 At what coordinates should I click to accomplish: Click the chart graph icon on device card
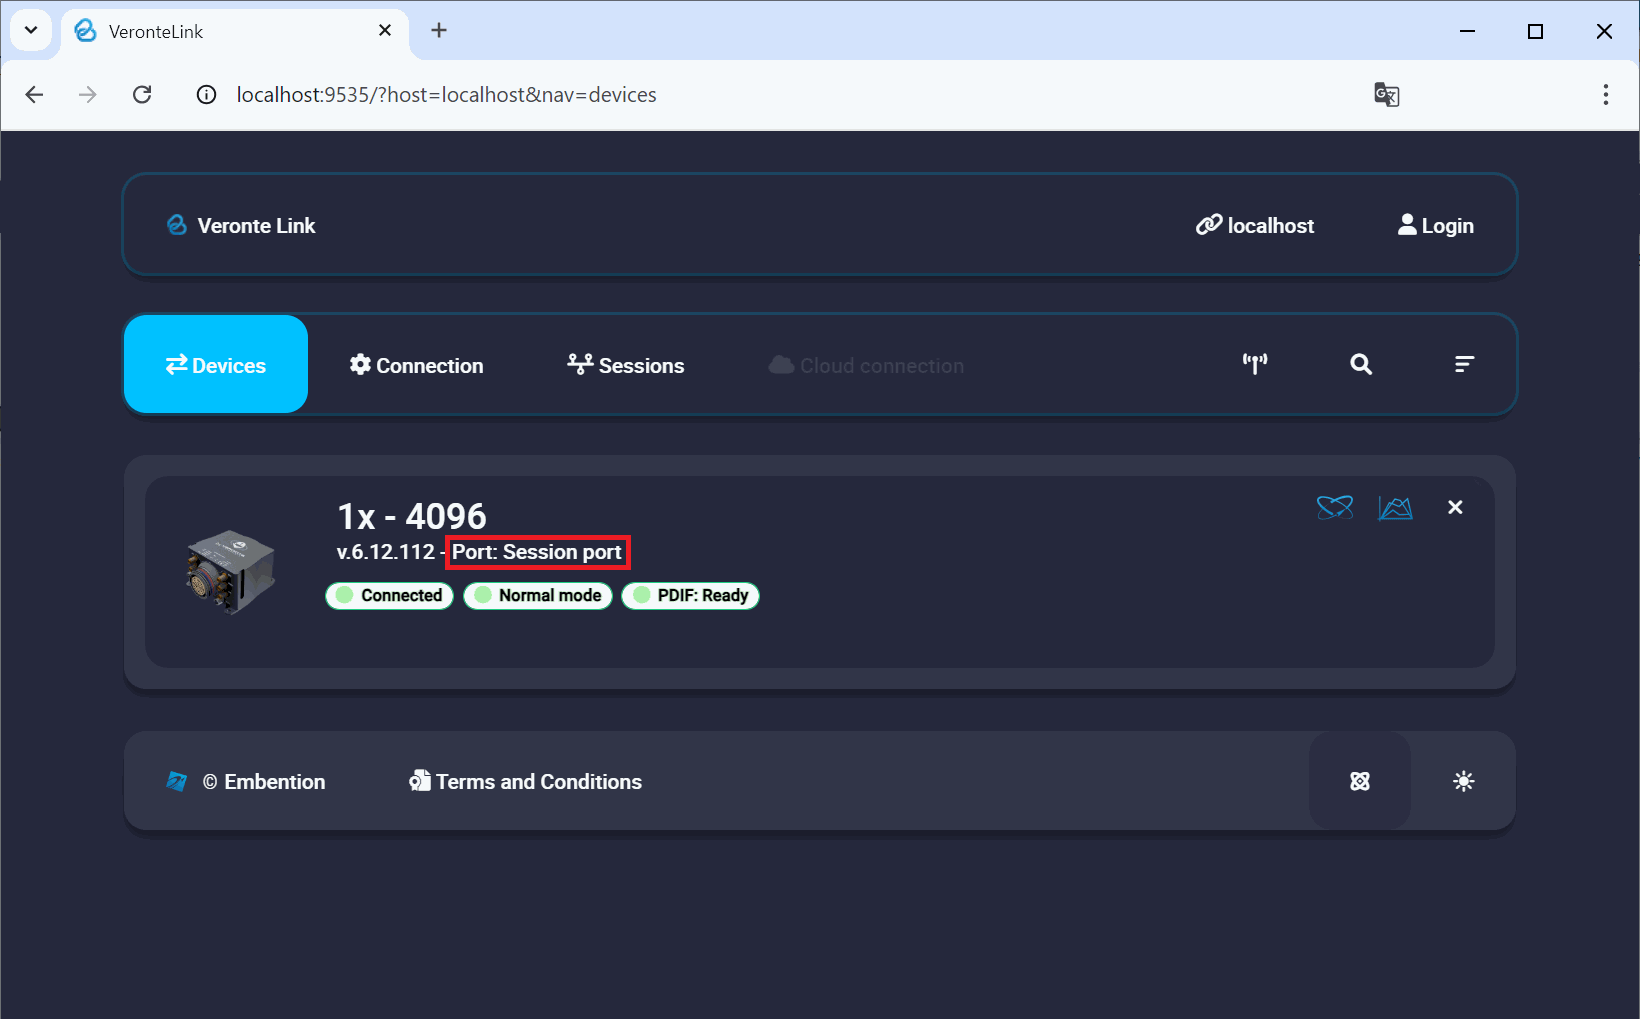point(1395,508)
